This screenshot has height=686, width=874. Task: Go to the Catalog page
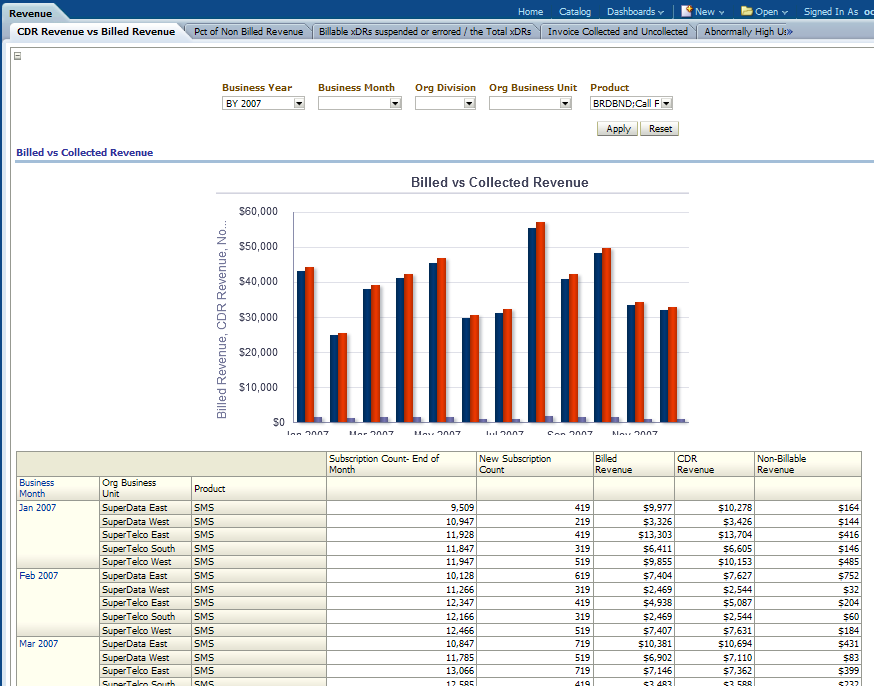click(x=575, y=12)
